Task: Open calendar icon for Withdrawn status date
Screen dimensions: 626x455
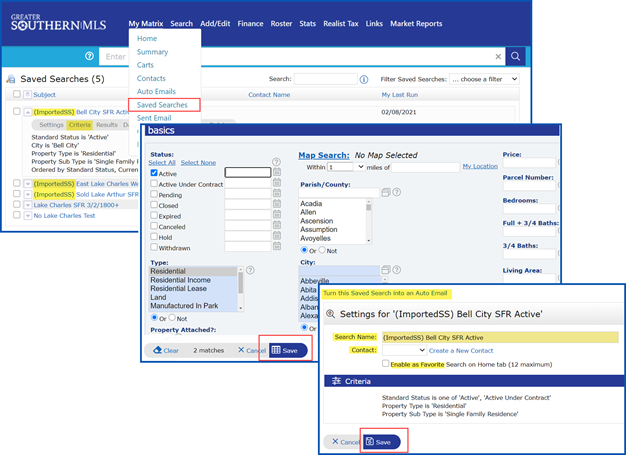Action: click(x=277, y=246)
